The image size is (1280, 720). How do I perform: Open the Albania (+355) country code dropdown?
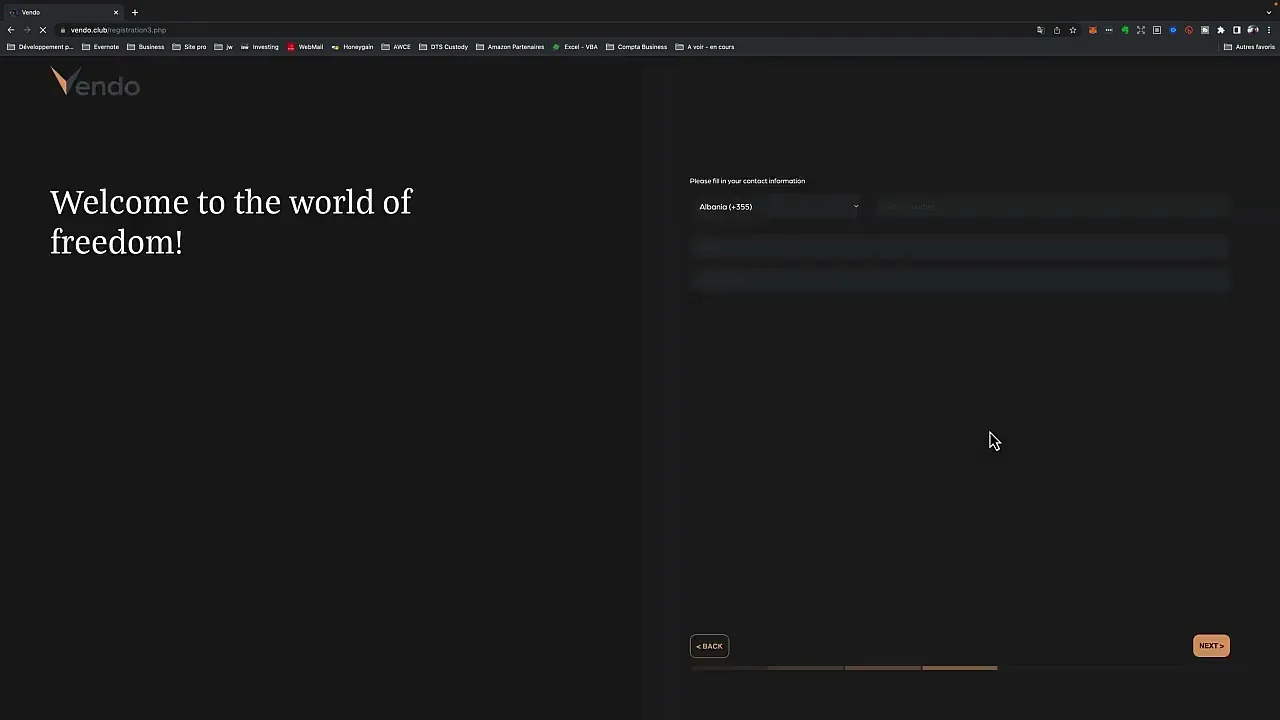click(778, 207)
